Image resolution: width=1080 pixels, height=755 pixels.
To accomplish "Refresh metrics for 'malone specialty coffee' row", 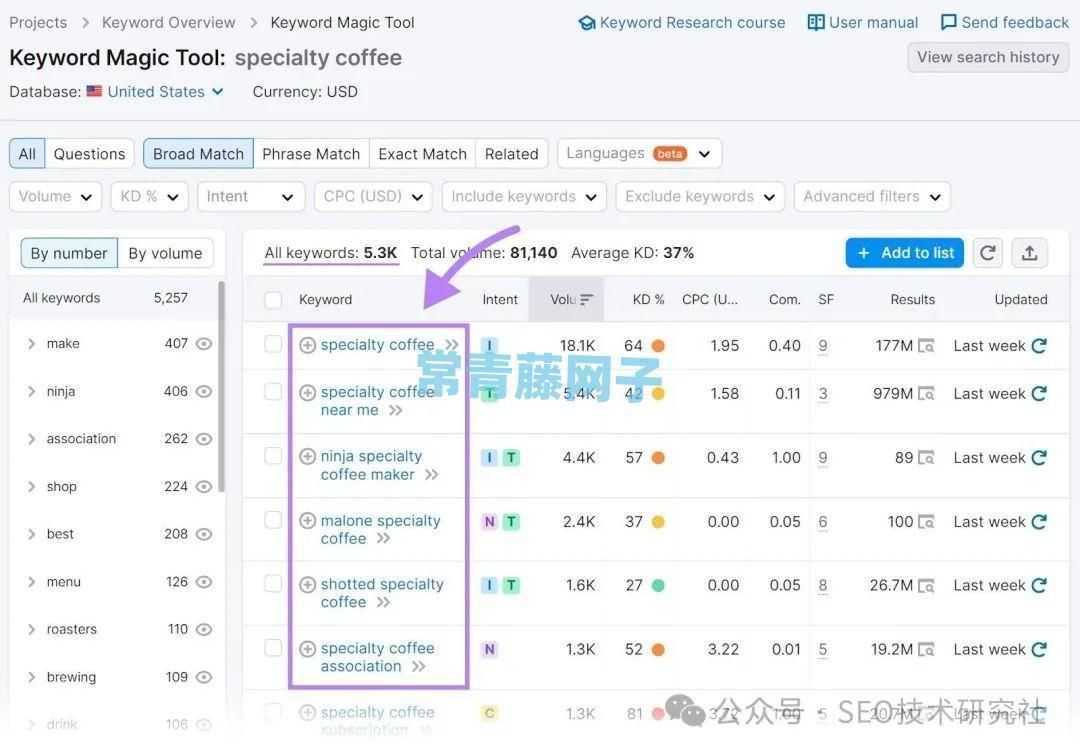I will point(1039,521).
